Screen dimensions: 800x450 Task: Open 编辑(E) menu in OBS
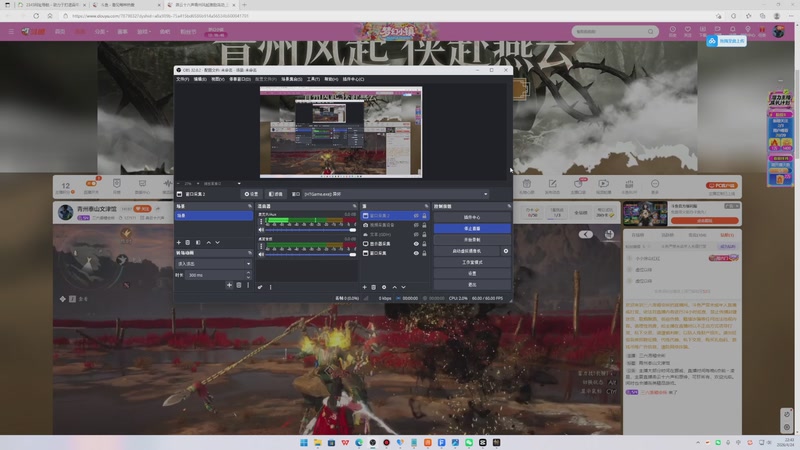[200, 79]
